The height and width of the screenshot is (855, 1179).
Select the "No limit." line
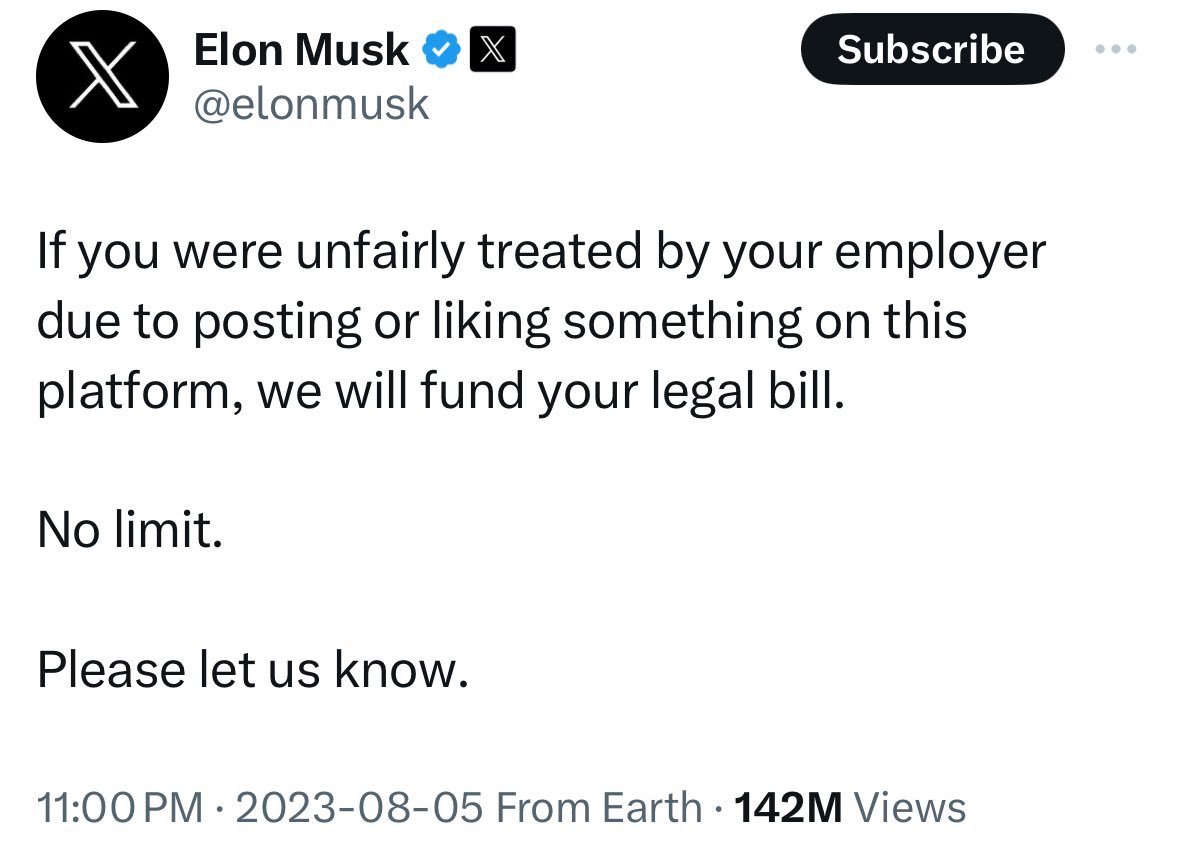129,530
